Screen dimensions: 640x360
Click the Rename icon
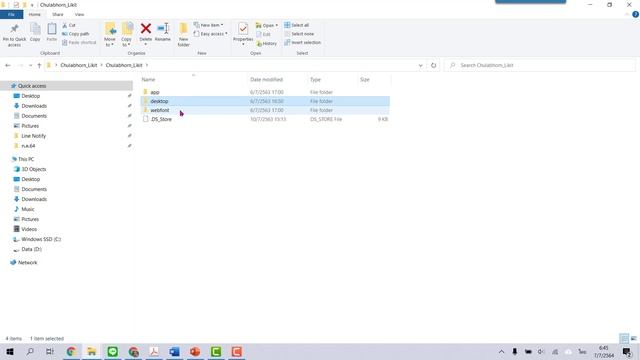pyautogui.click(x=163, y=29)
